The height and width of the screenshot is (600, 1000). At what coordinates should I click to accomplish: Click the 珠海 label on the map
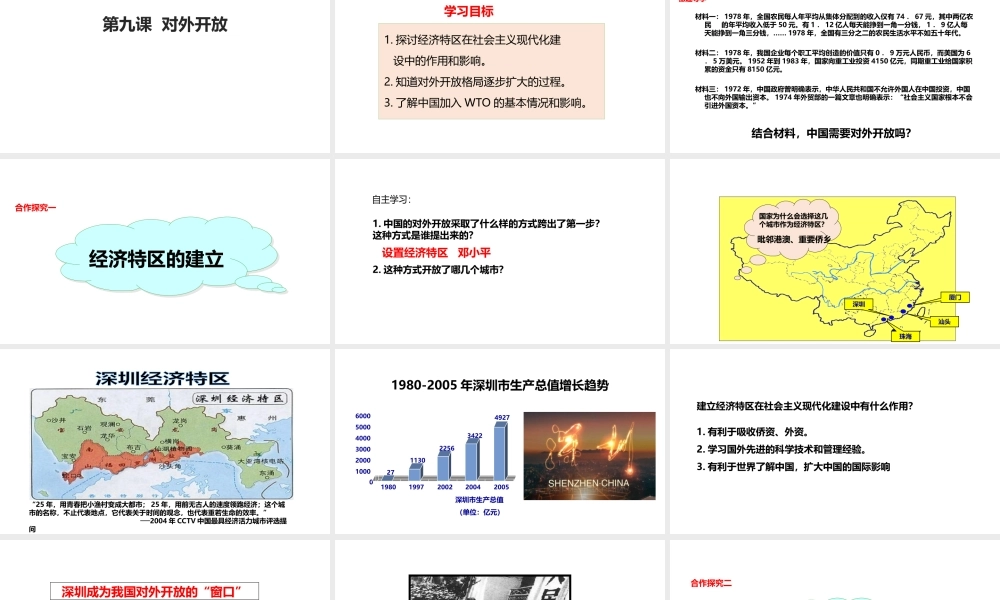tap(905, 336)
